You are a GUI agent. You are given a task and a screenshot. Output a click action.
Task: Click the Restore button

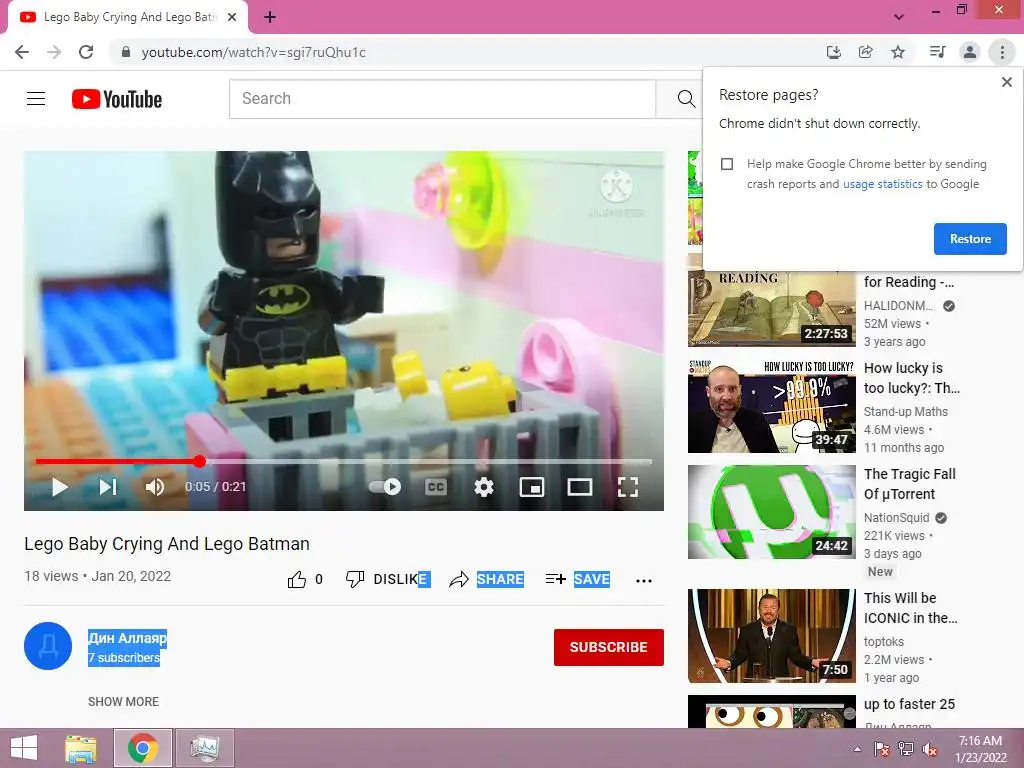point(970,239)
